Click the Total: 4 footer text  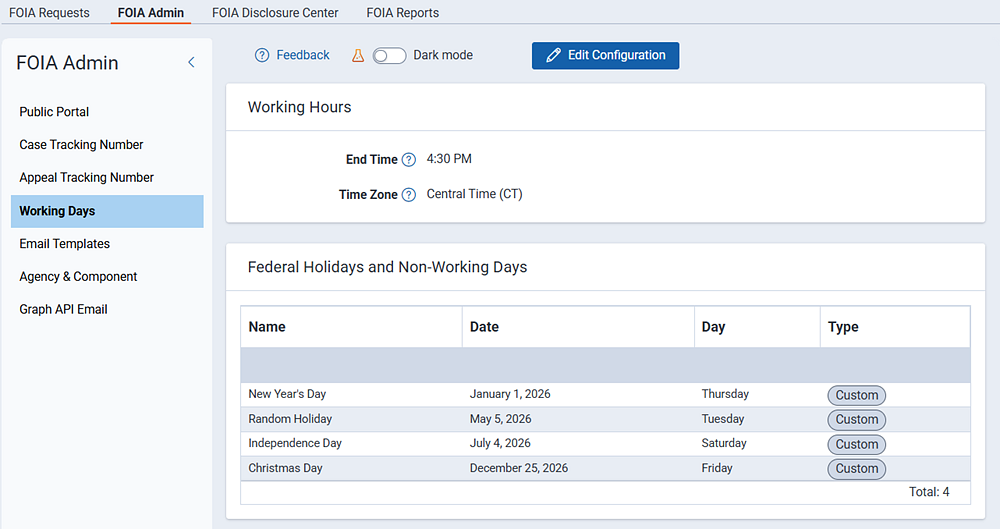929,492
